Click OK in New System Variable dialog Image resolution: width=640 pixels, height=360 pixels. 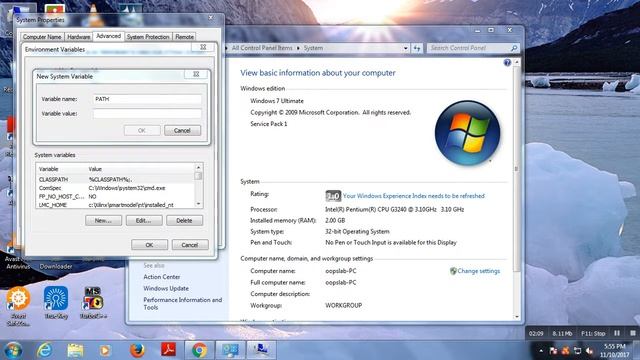coord(142,131)
